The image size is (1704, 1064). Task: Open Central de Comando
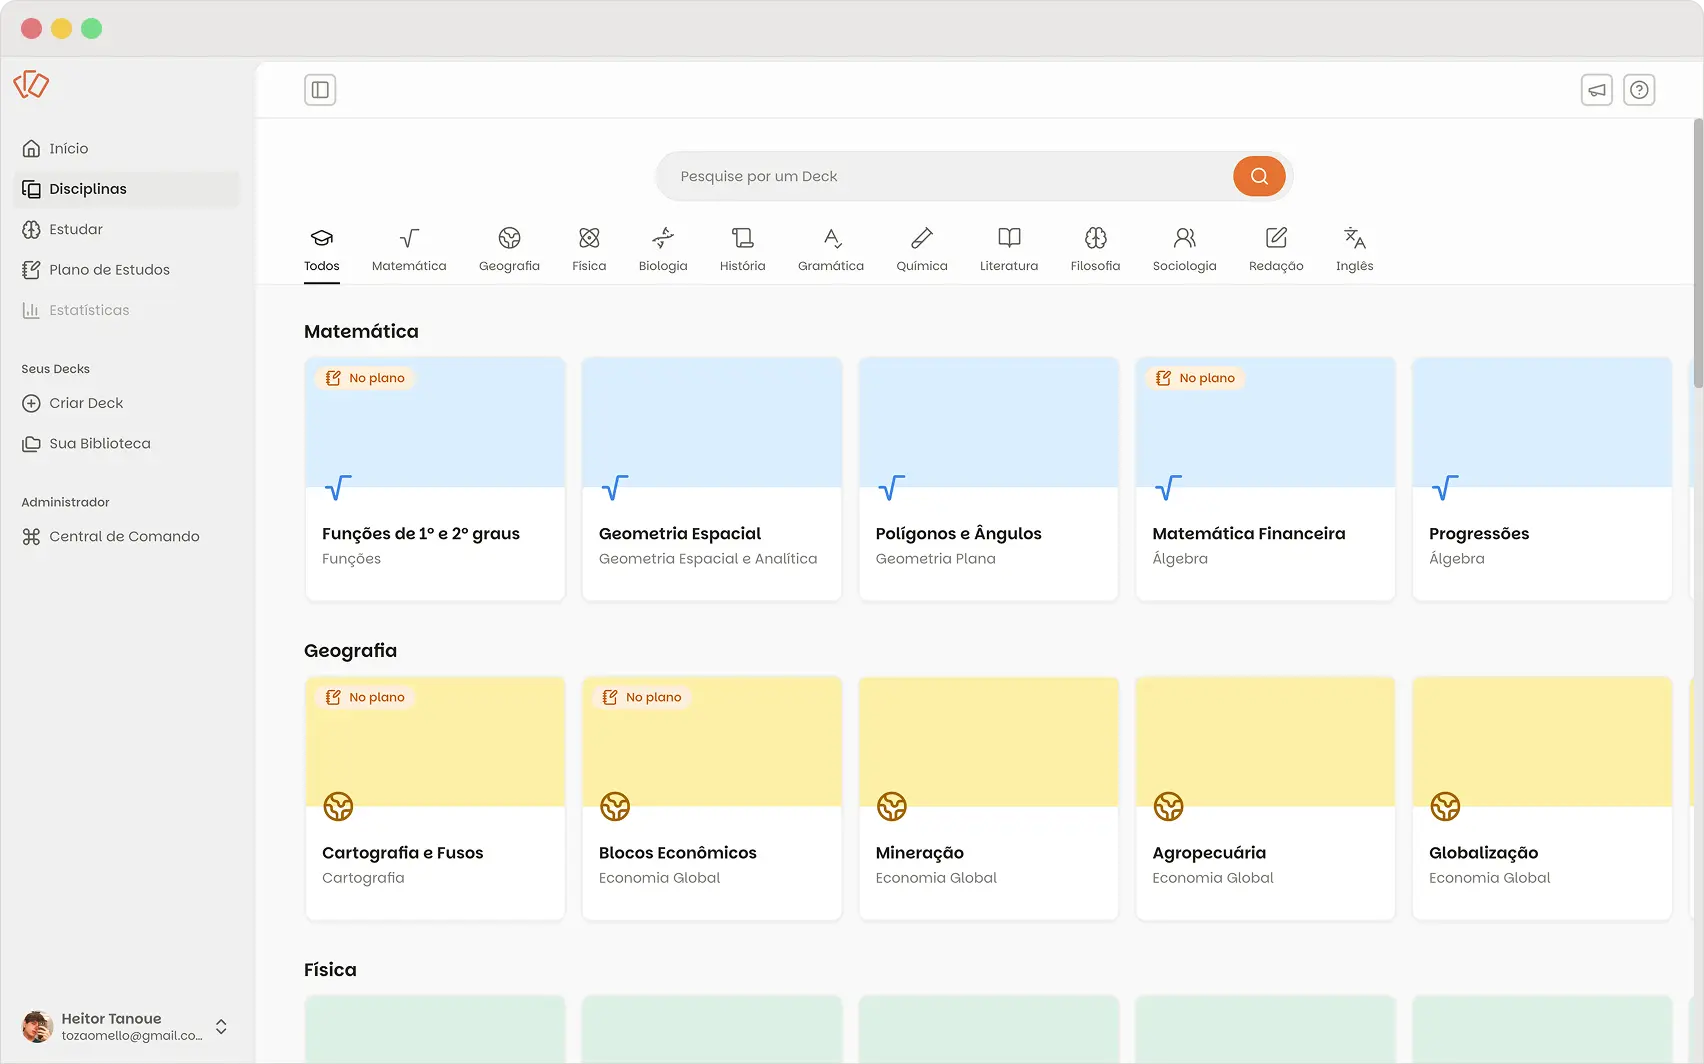(x=127, y=537)
